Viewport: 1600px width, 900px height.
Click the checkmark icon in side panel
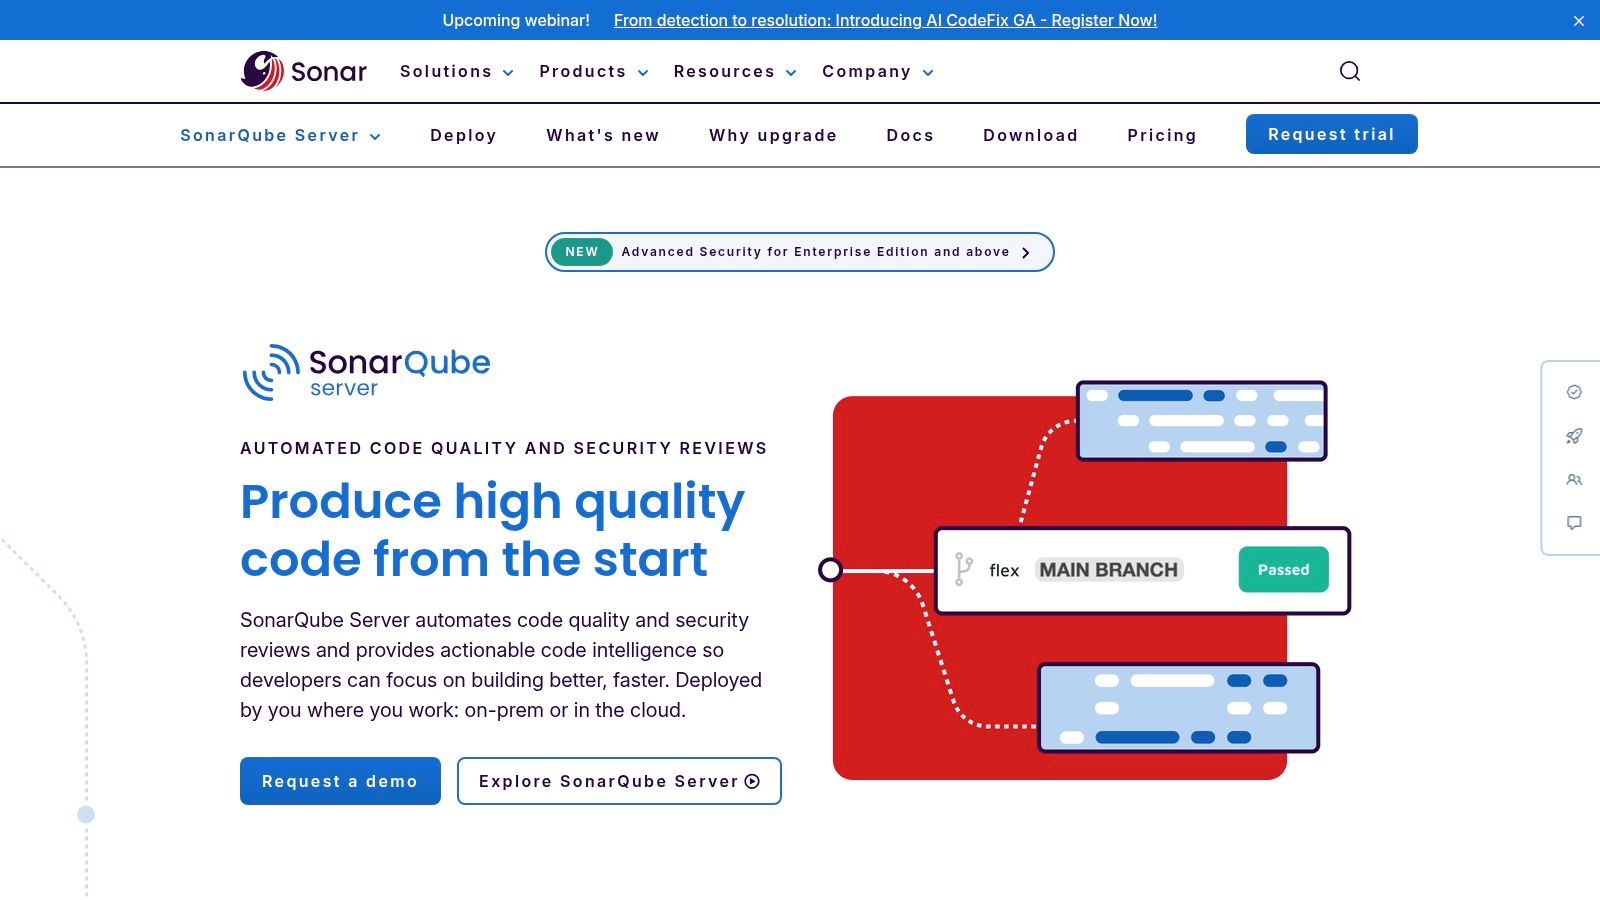1574,392
